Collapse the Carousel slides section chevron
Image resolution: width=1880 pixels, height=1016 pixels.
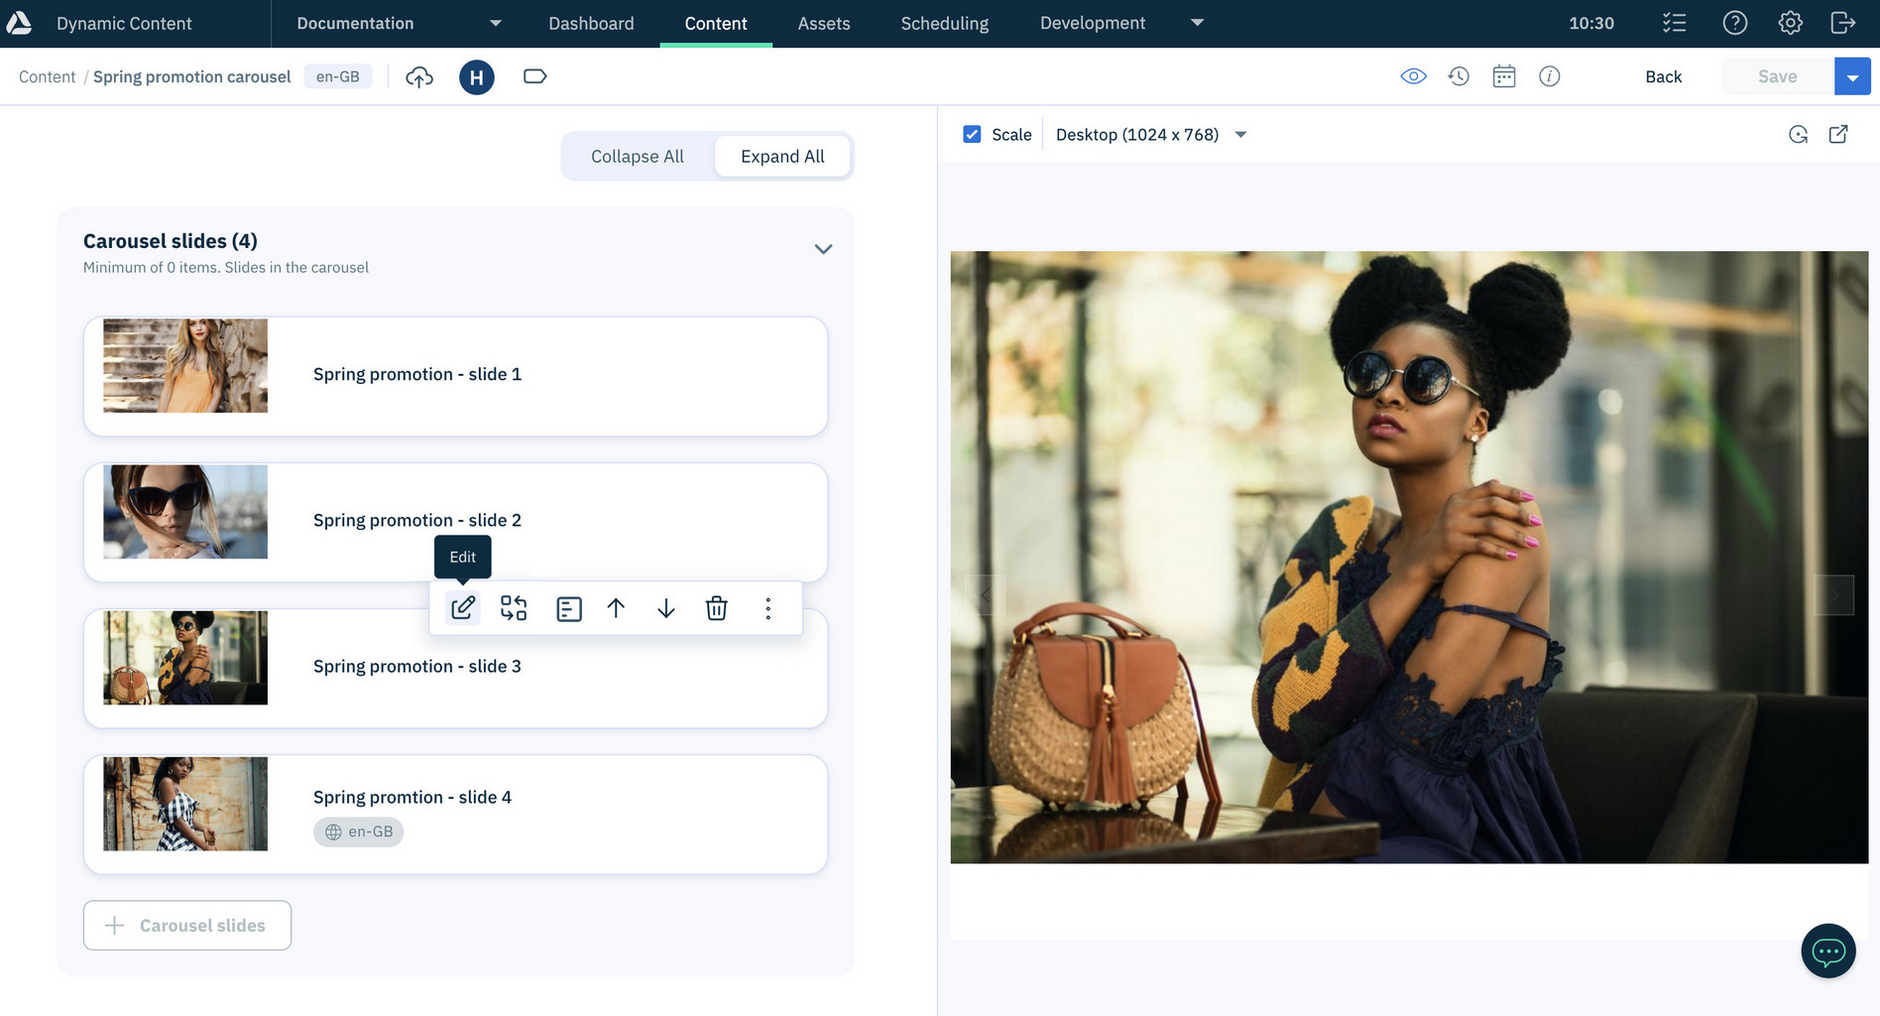823,249
